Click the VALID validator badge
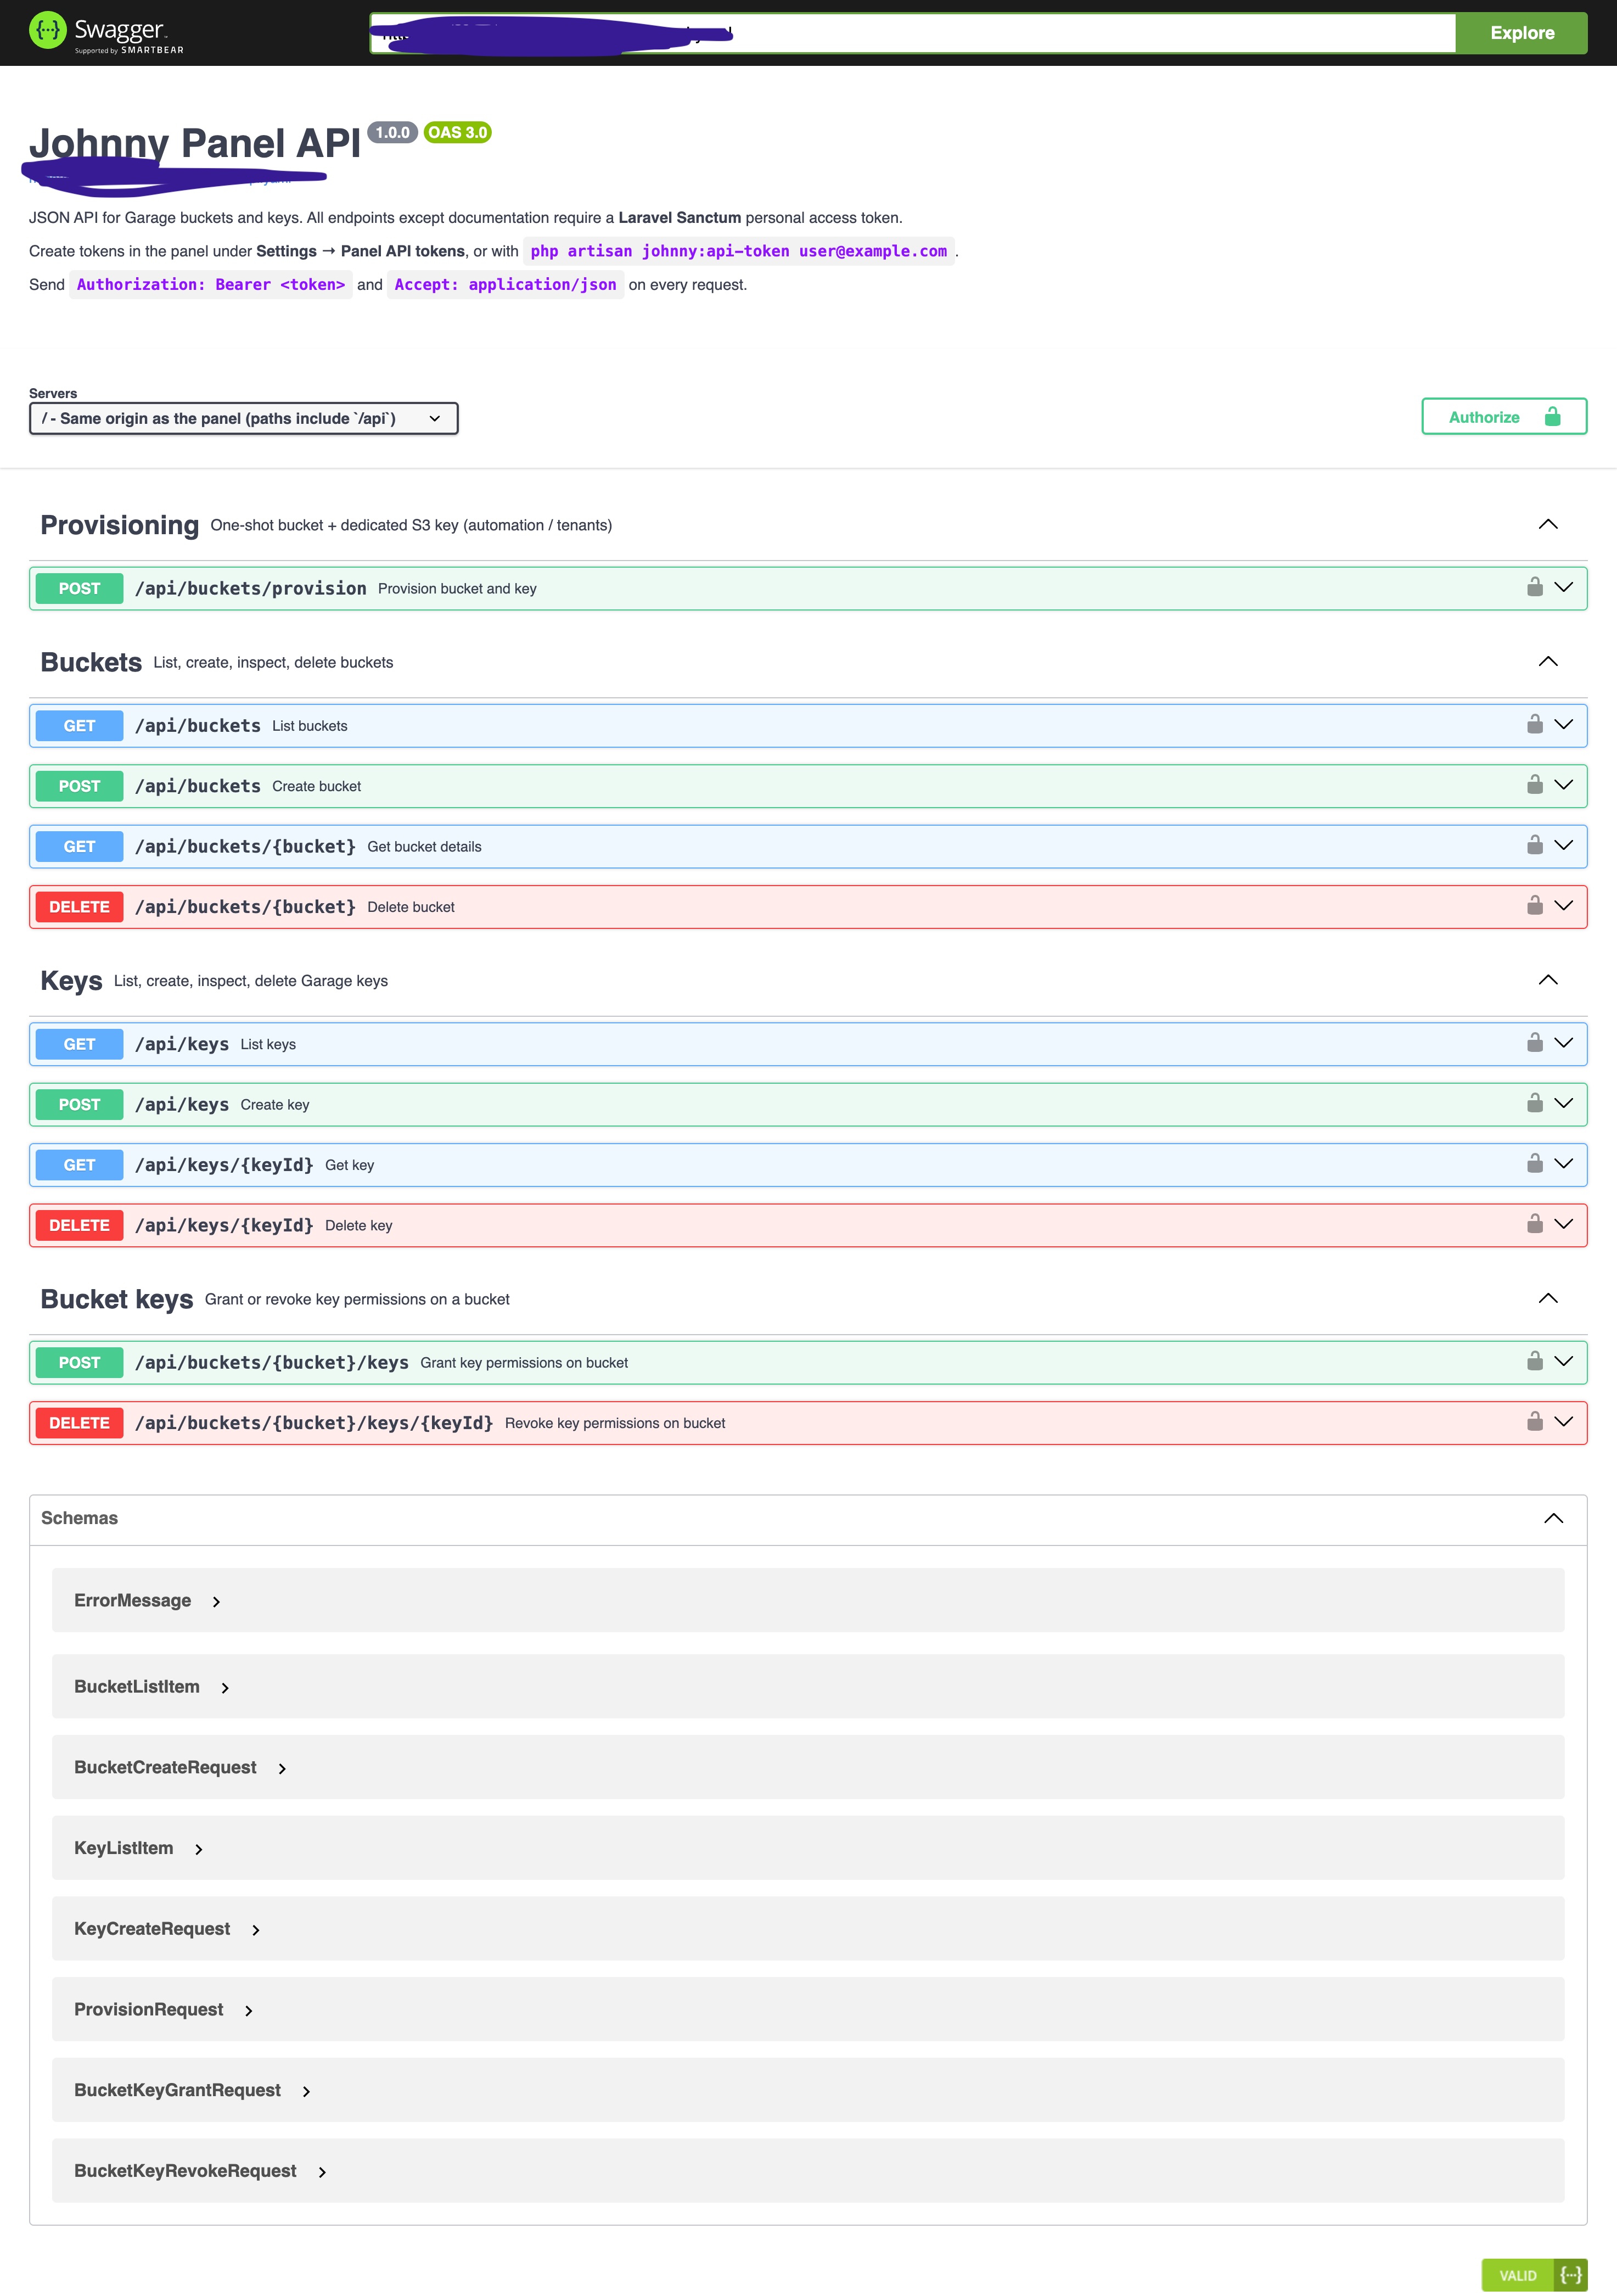Image resolution: width=1617 pixels, height=2296 pixels. tap(1534, 2275)
